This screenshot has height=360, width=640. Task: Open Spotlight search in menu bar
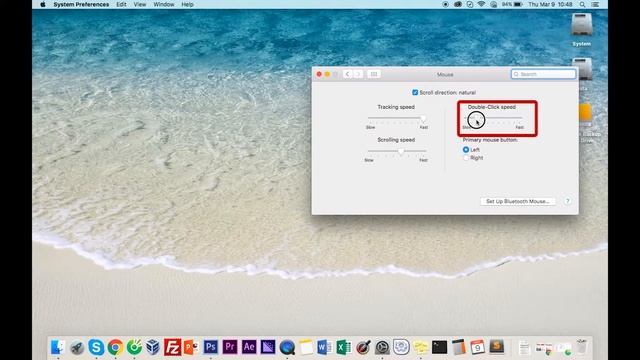coord(582,4)
